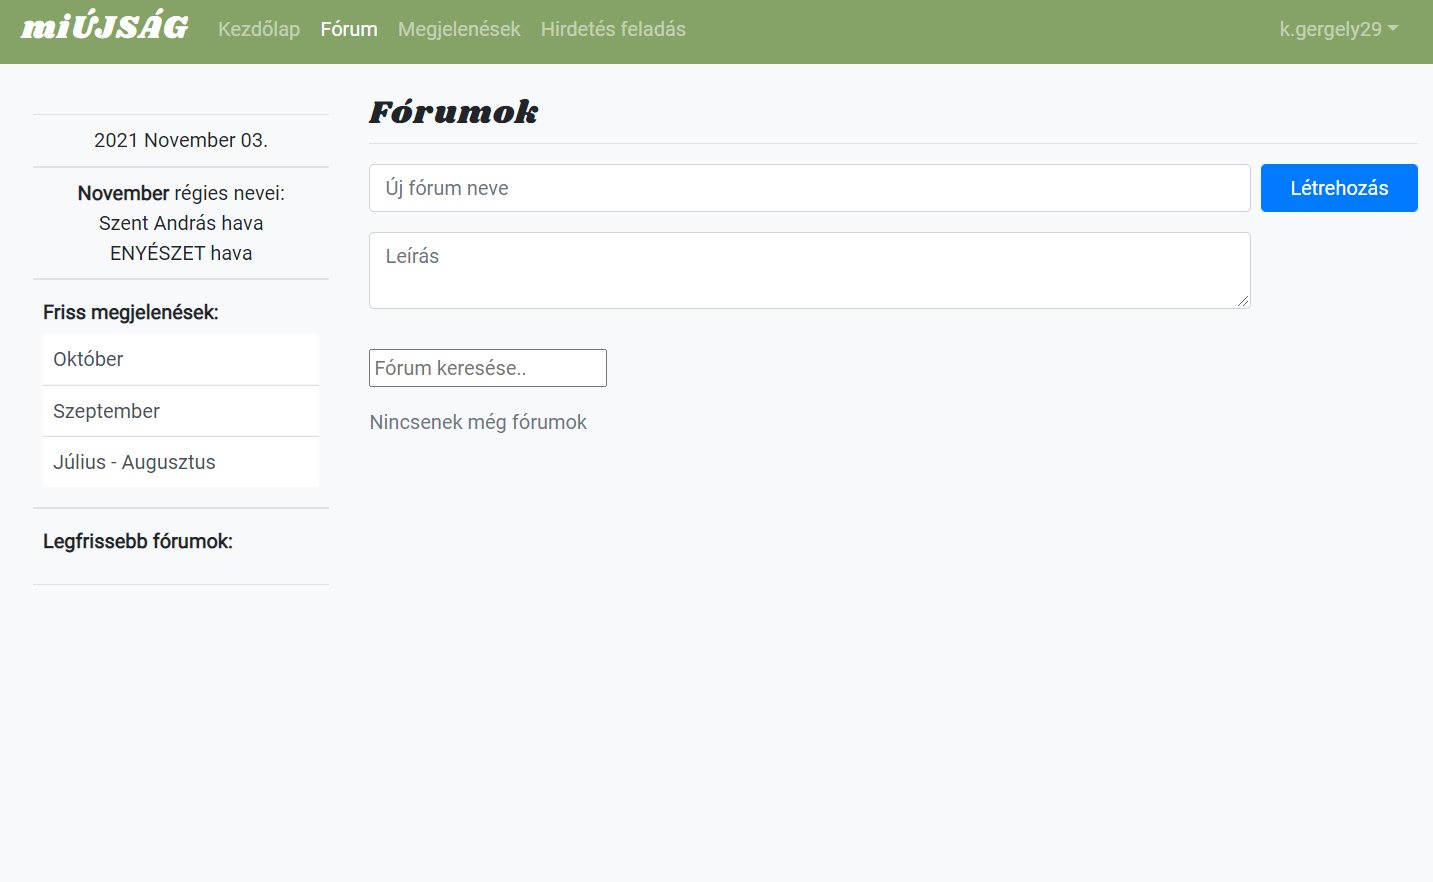The width and height of the screenshot is (1433, 882).
Task: Open the Szeptember issue link
Action: pos(181,411)
